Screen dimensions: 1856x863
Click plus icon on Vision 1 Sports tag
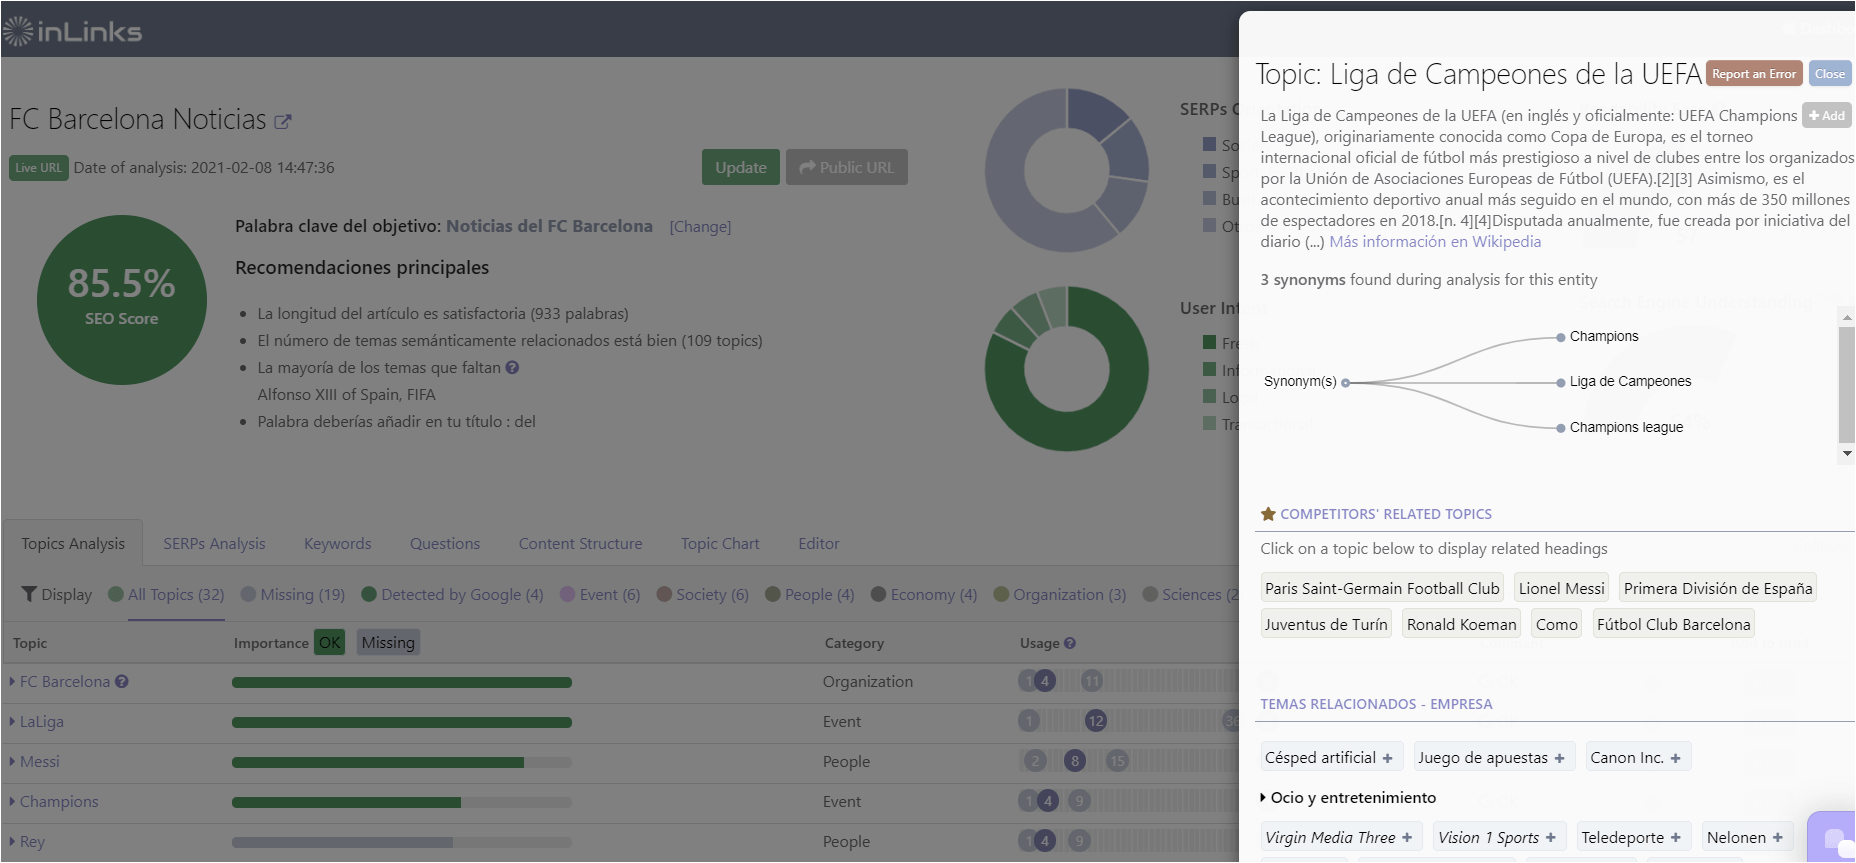tap(1551, 838)
